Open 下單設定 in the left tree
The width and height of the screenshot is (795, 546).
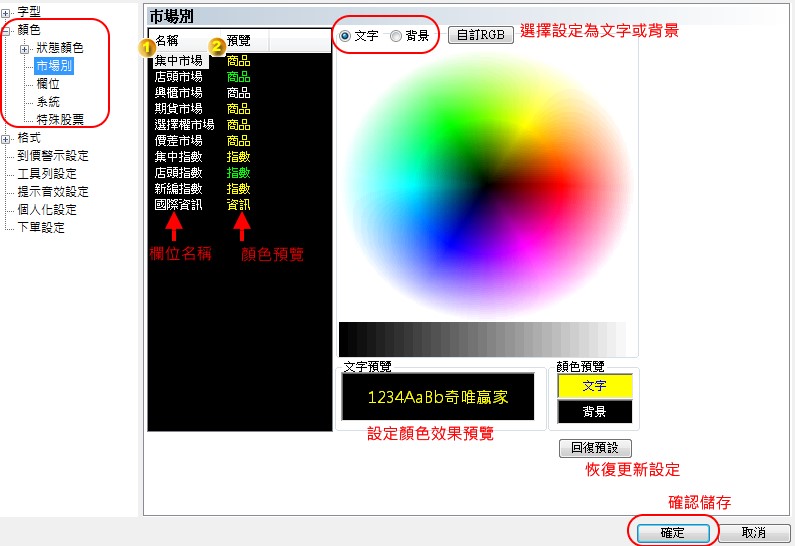click(x=41, y=228)
